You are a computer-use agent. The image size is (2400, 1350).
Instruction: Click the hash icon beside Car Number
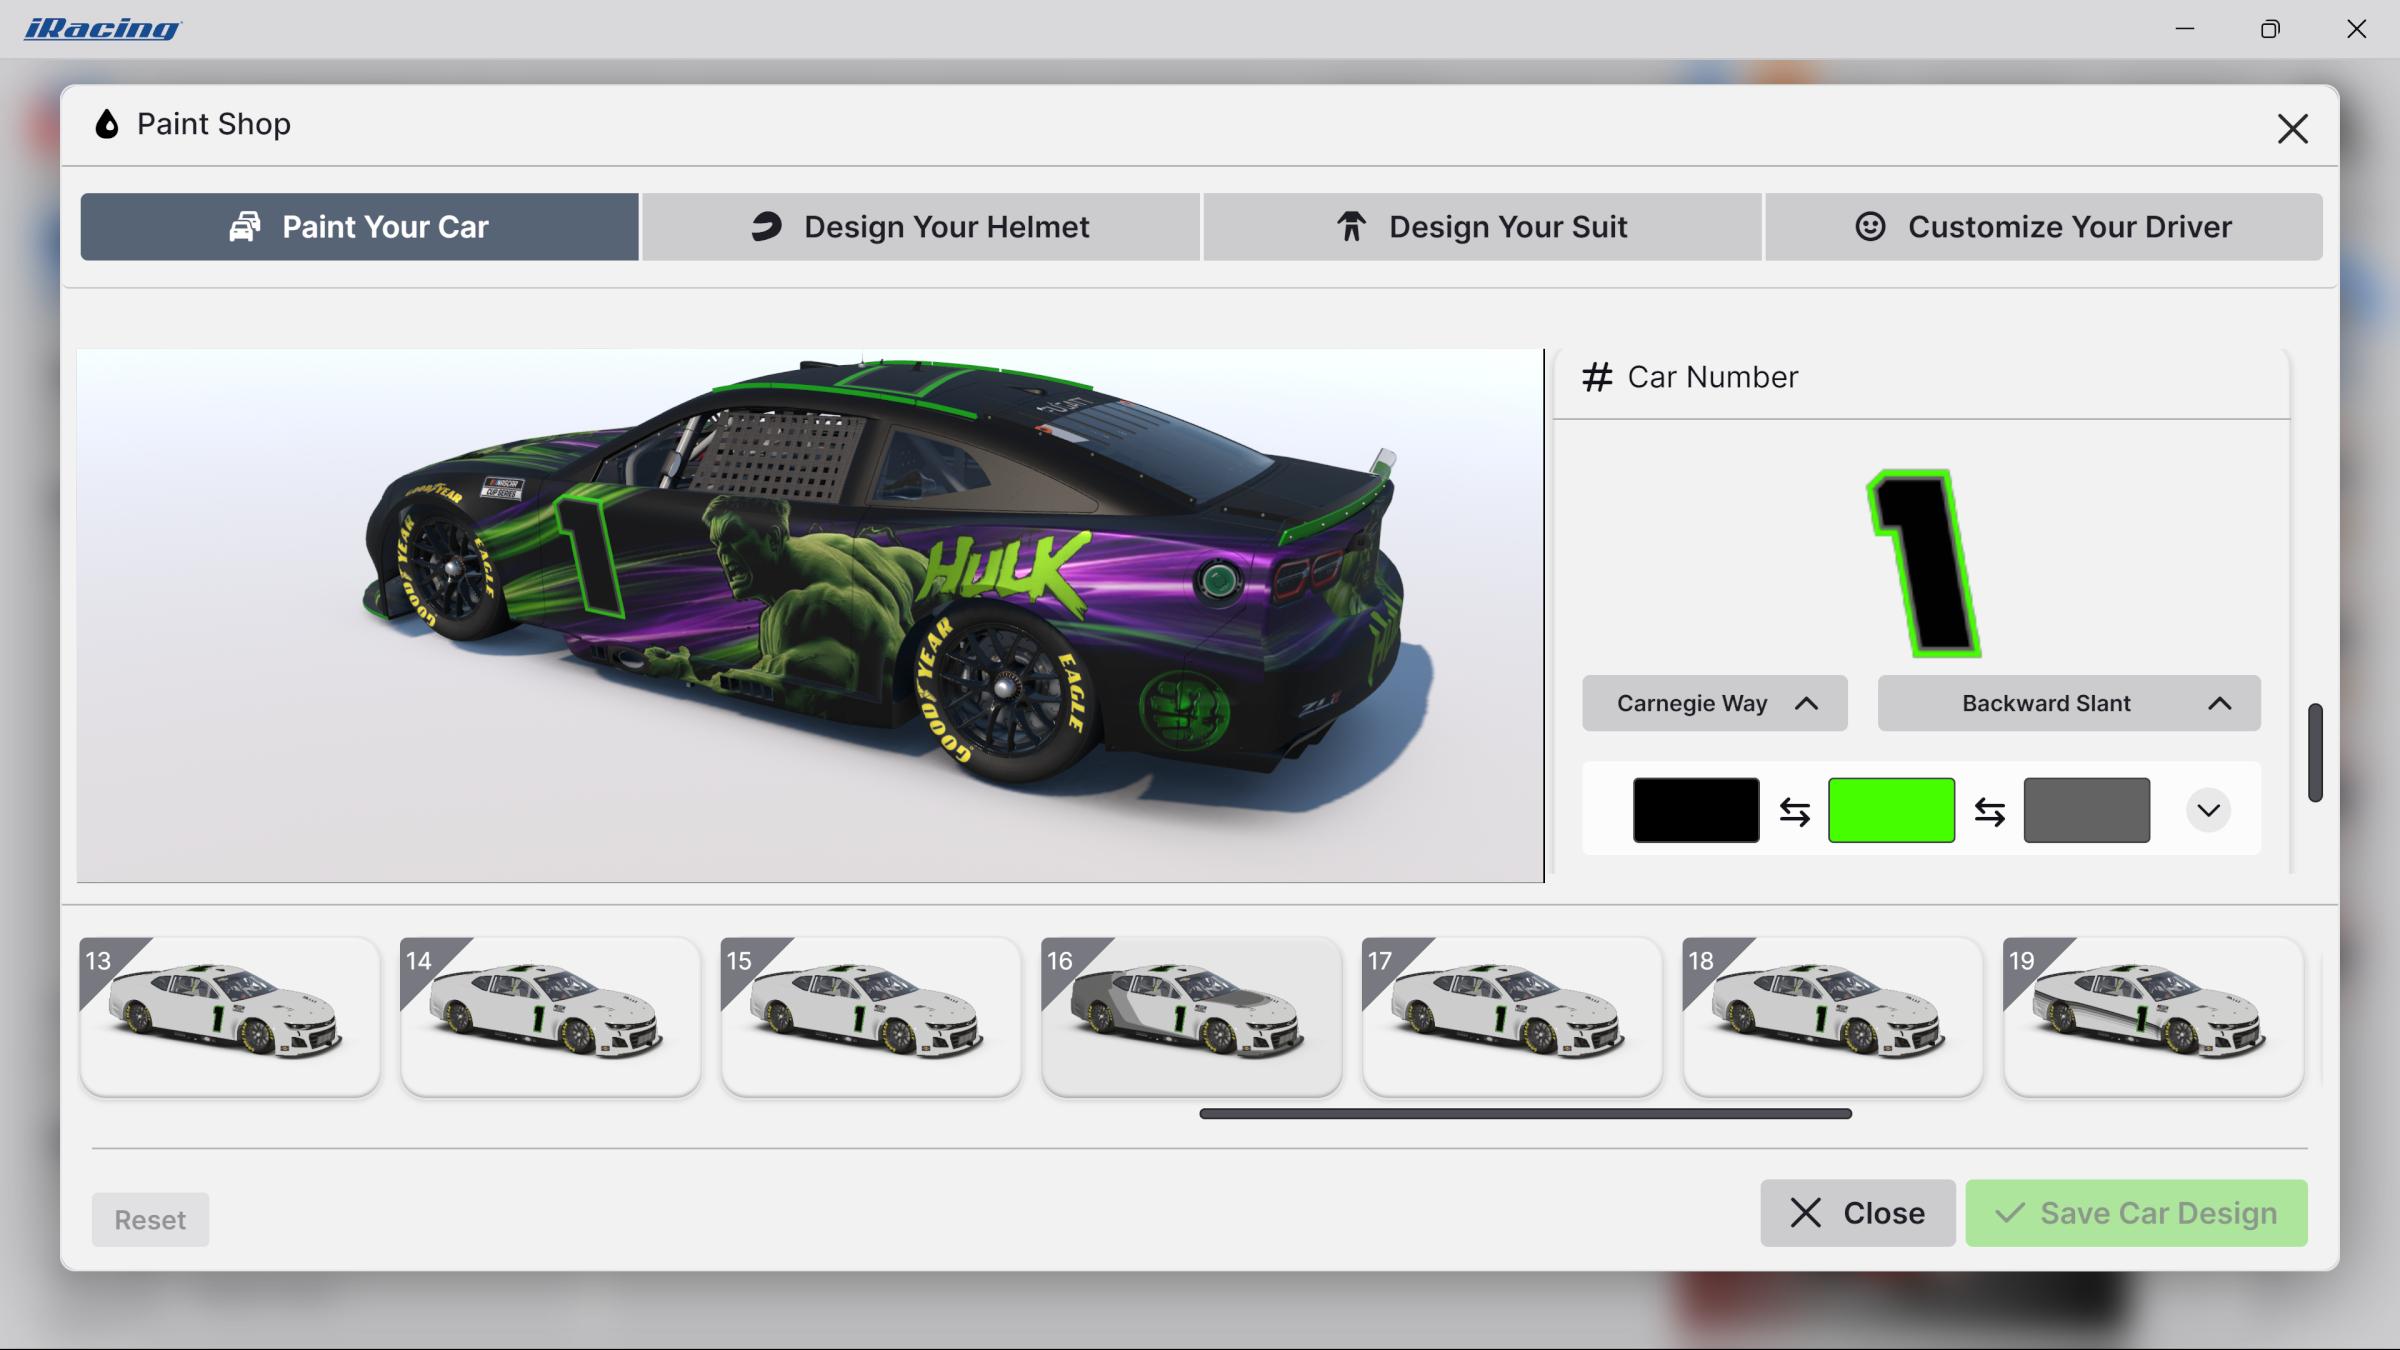pos(1597,376)
